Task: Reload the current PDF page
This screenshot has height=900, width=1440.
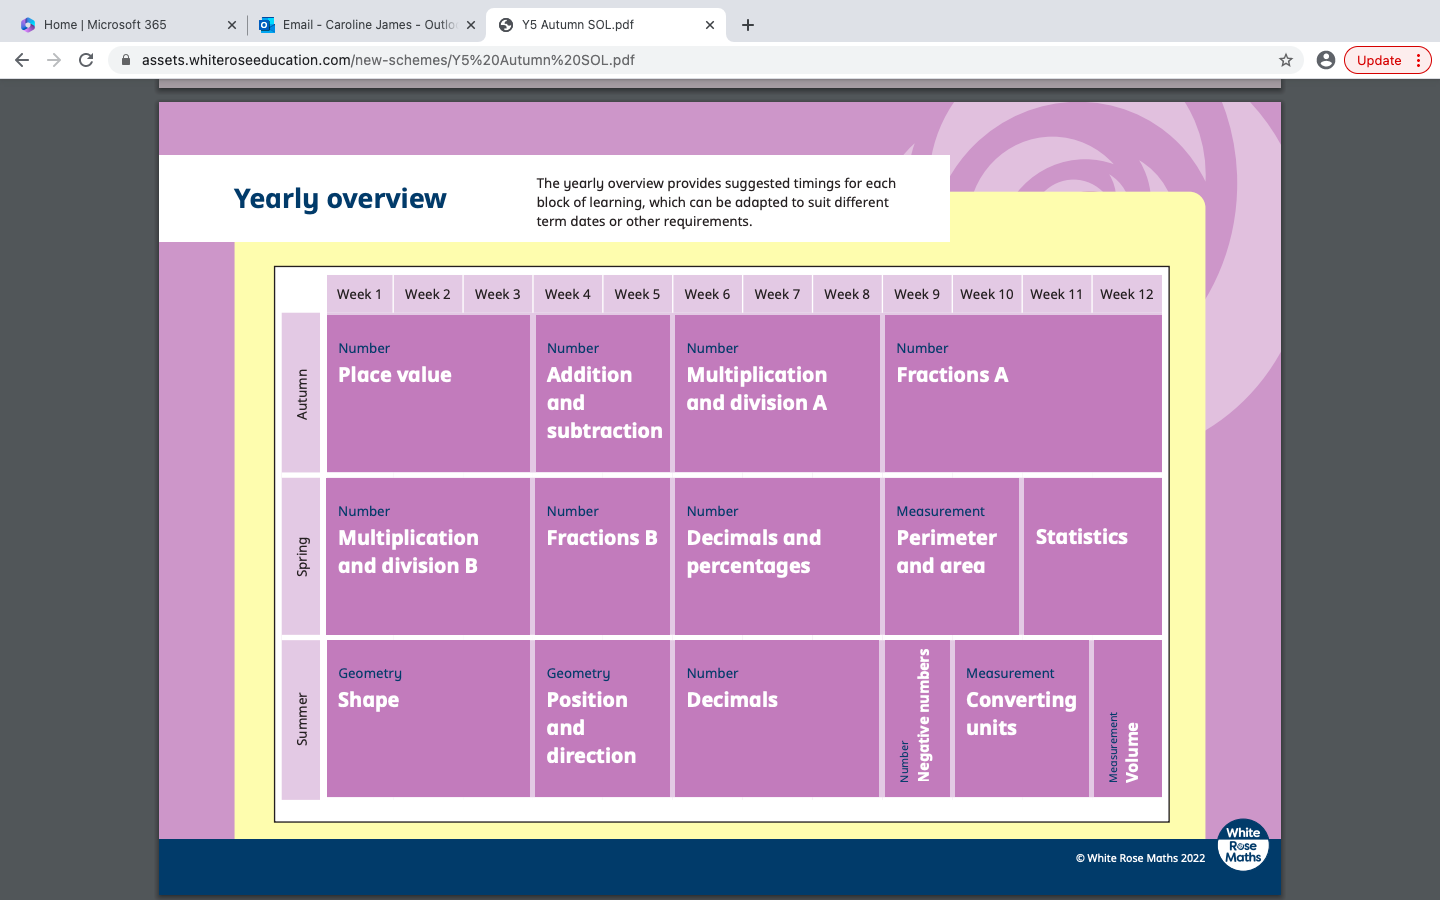Action: coord(86,60)
